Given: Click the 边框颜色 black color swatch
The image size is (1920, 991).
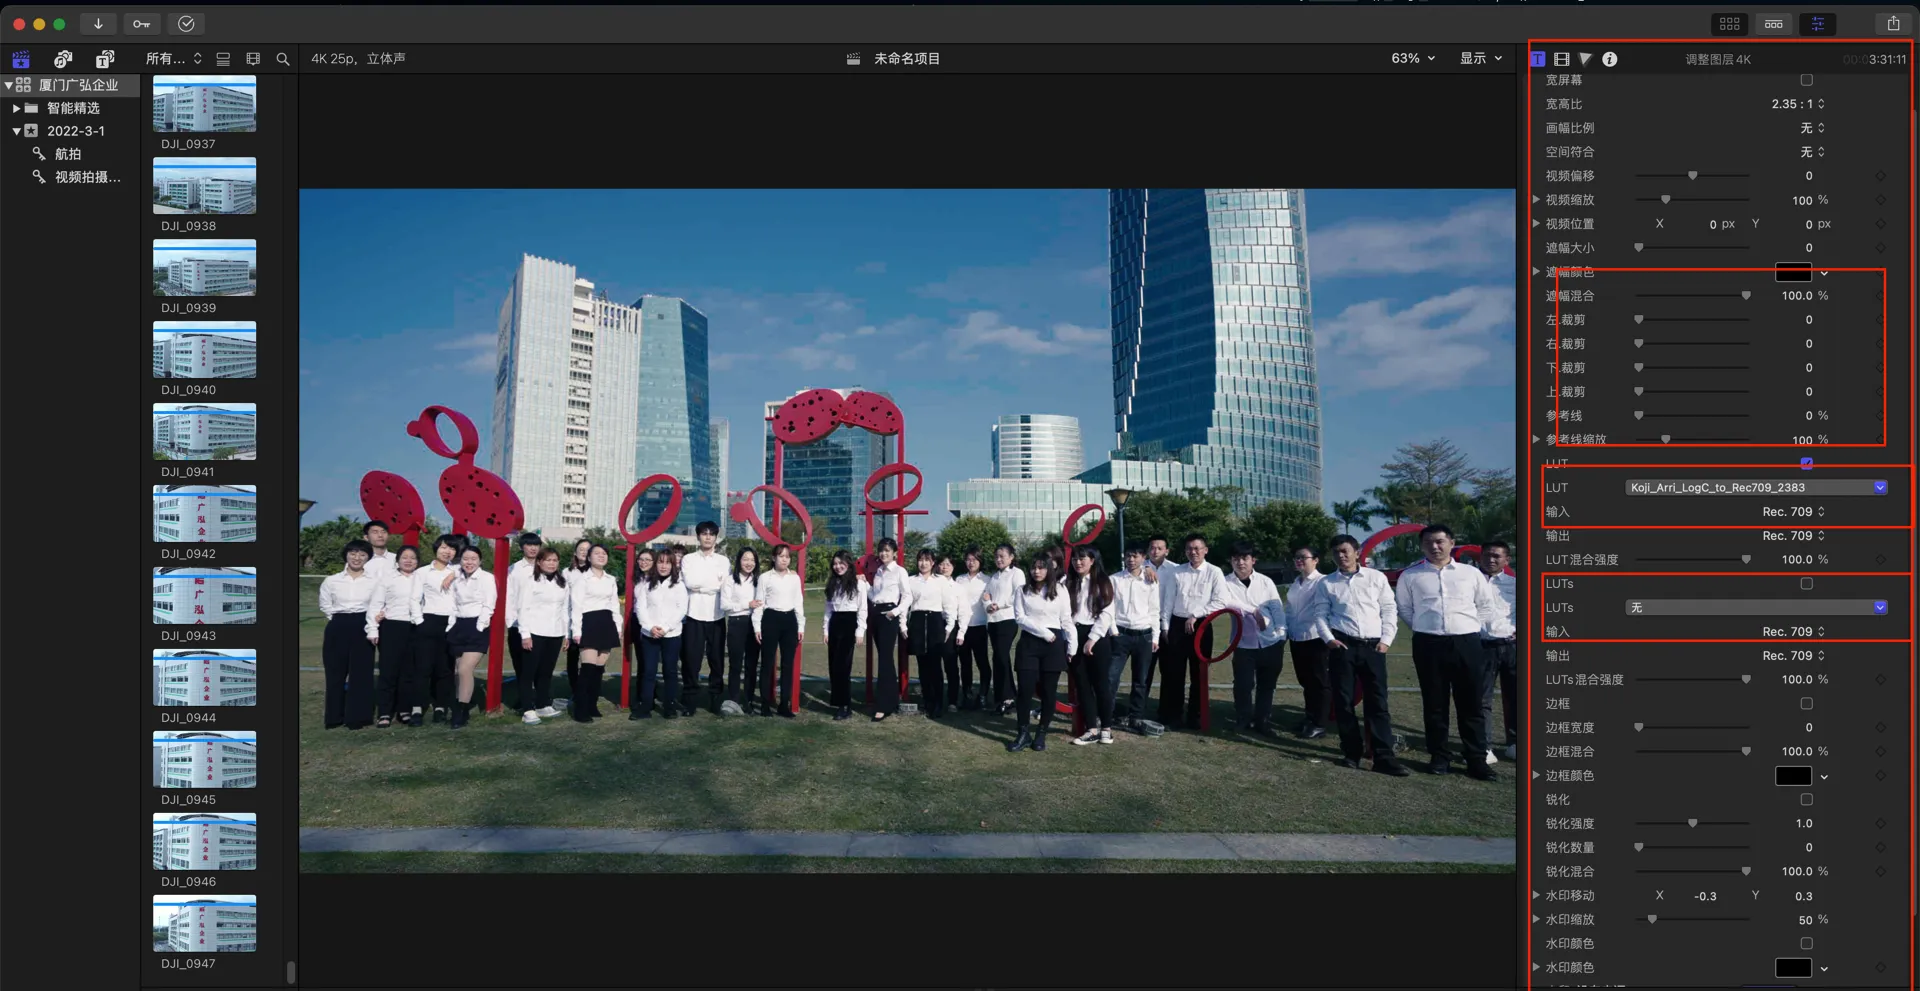Looking at the screenshot, I should pyautogui.click(x=1792, y=776).
